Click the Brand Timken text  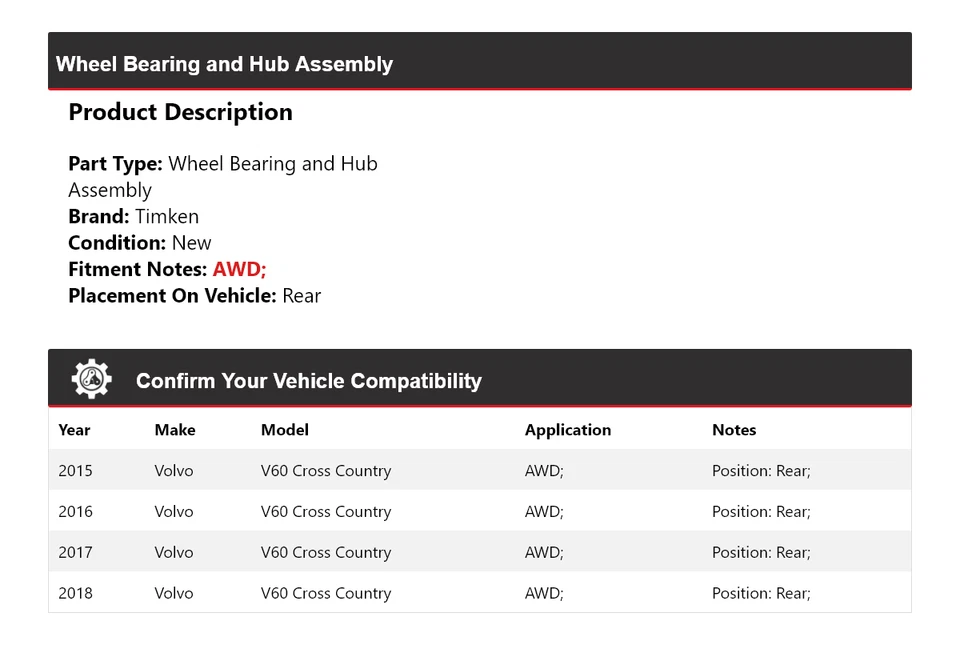[x=133, y=216]
